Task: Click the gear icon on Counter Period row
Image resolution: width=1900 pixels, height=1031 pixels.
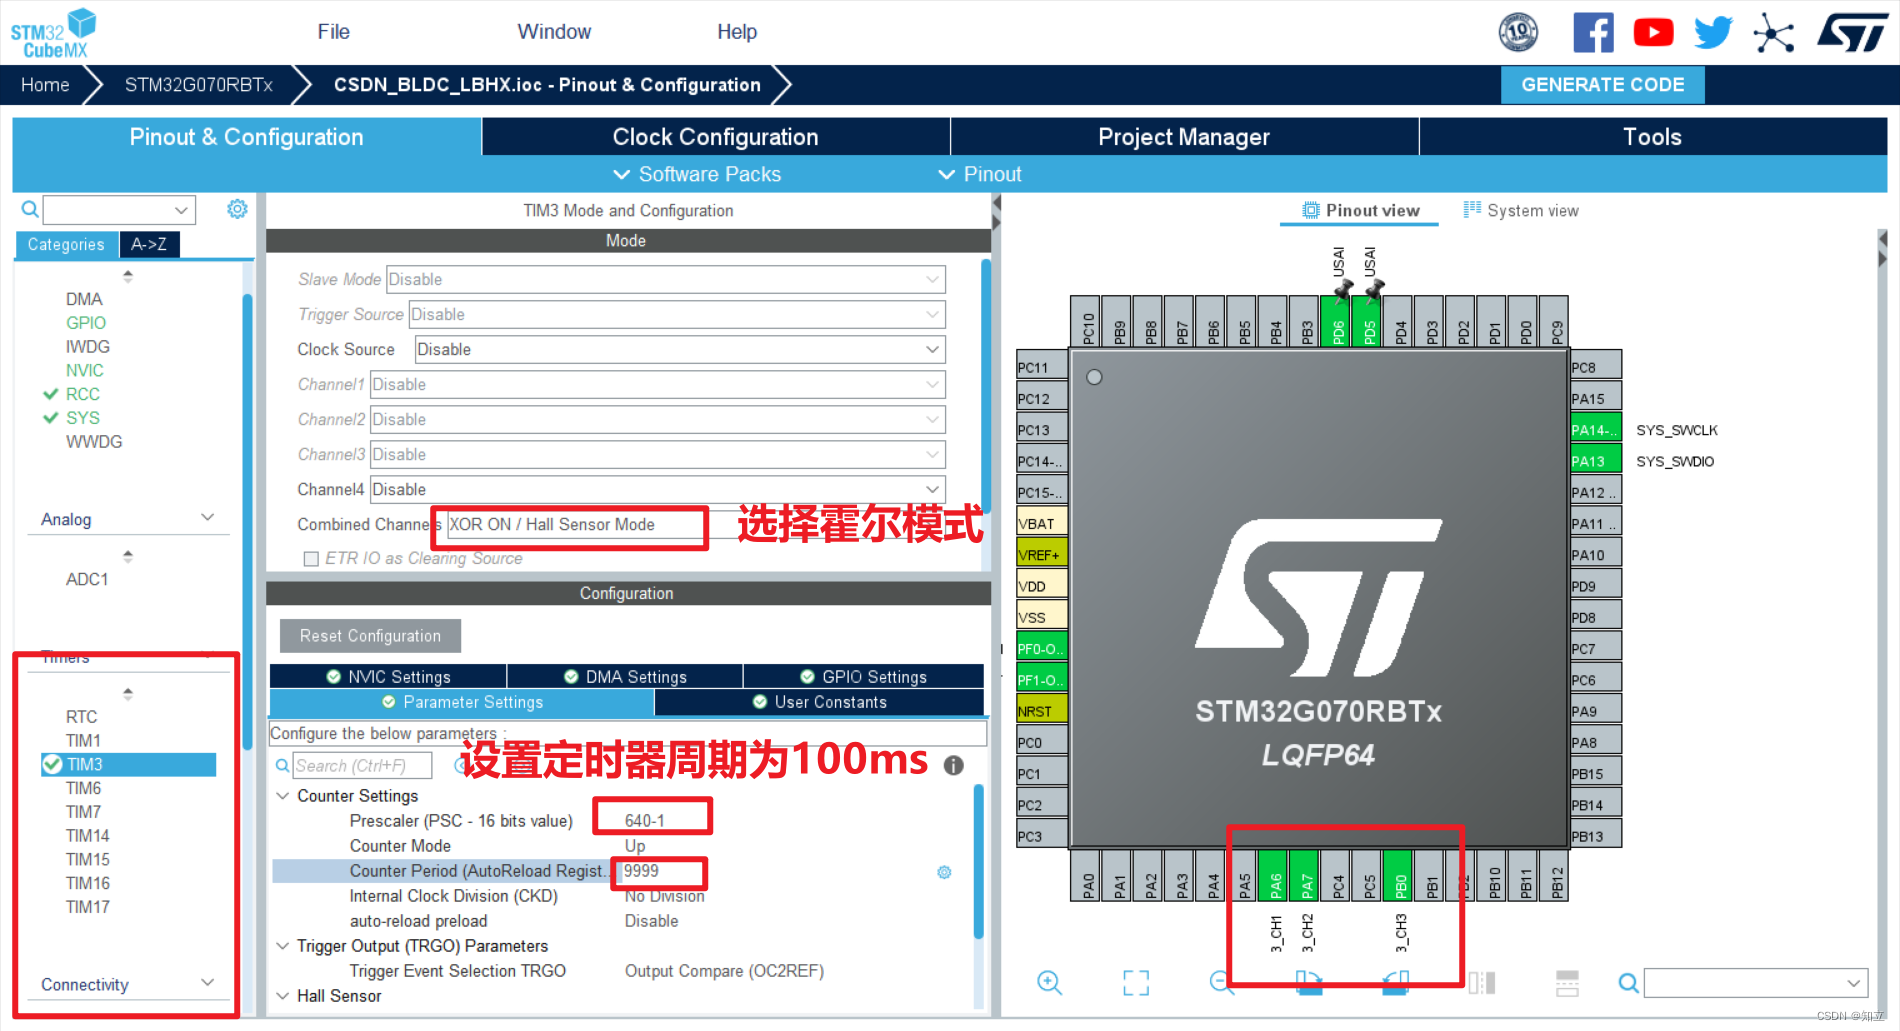Action: click(x=944, y=872)
